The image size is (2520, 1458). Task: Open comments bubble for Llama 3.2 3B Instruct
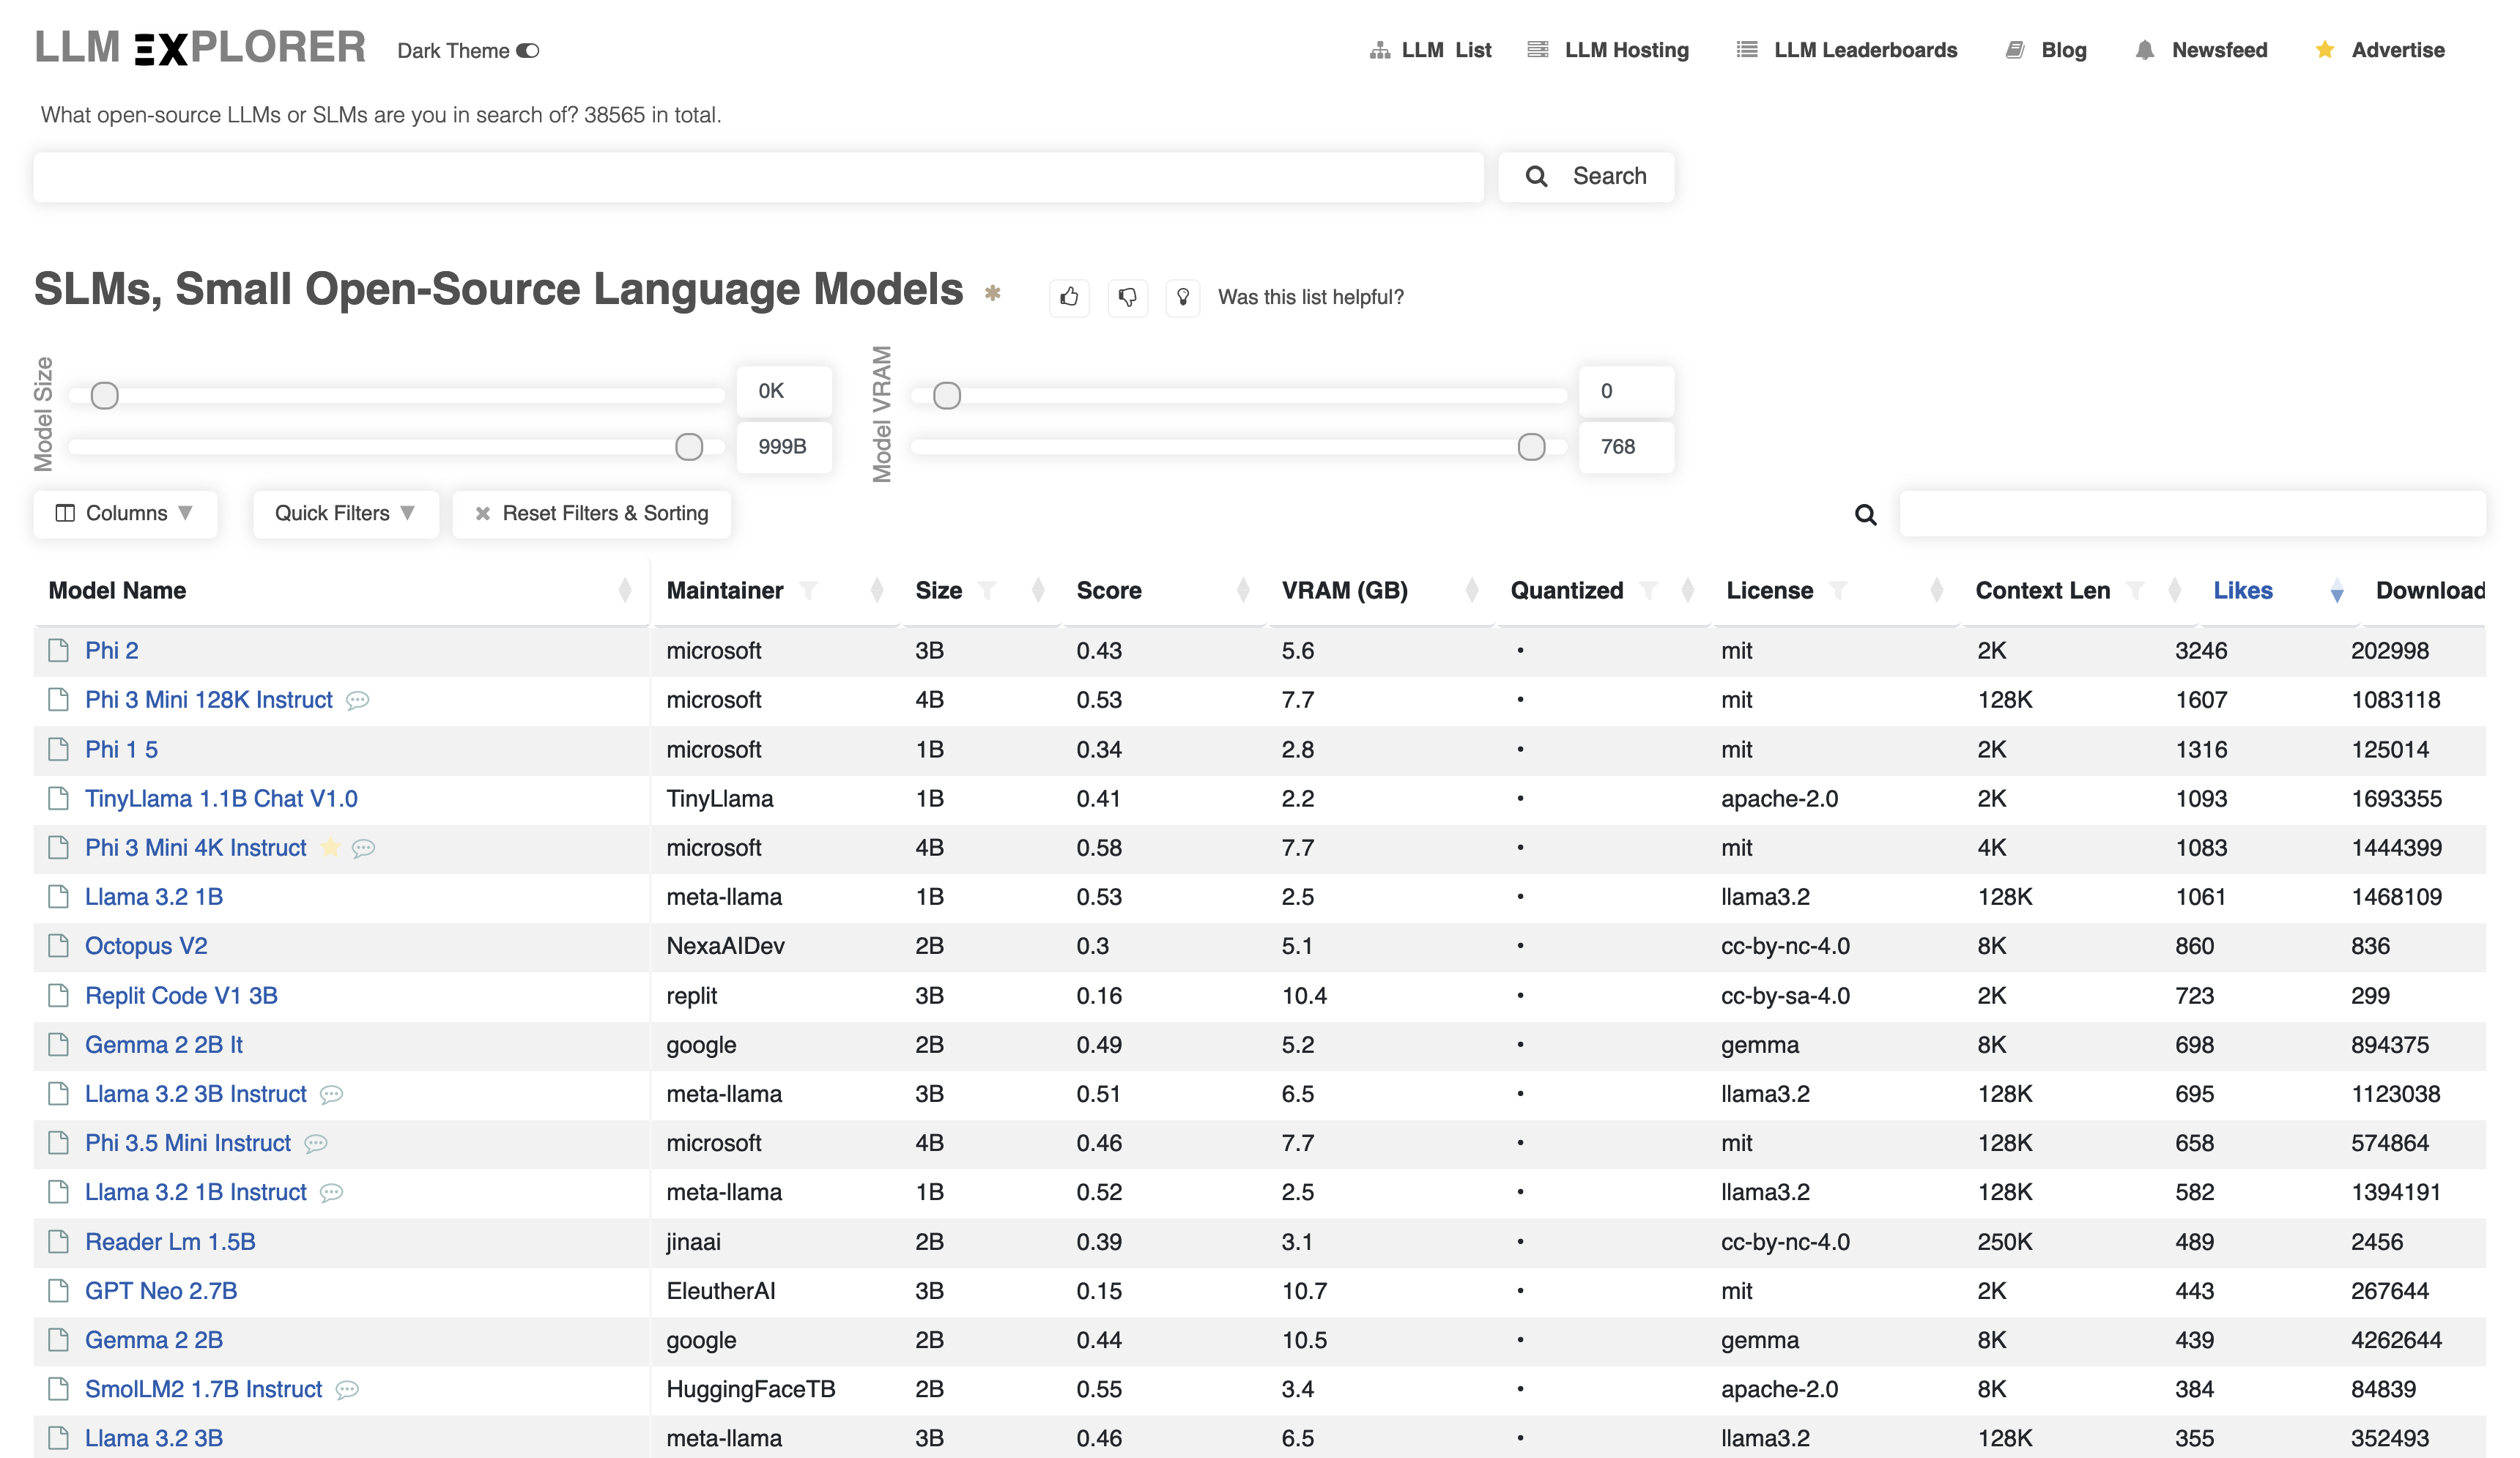(x=331, y=1095)
